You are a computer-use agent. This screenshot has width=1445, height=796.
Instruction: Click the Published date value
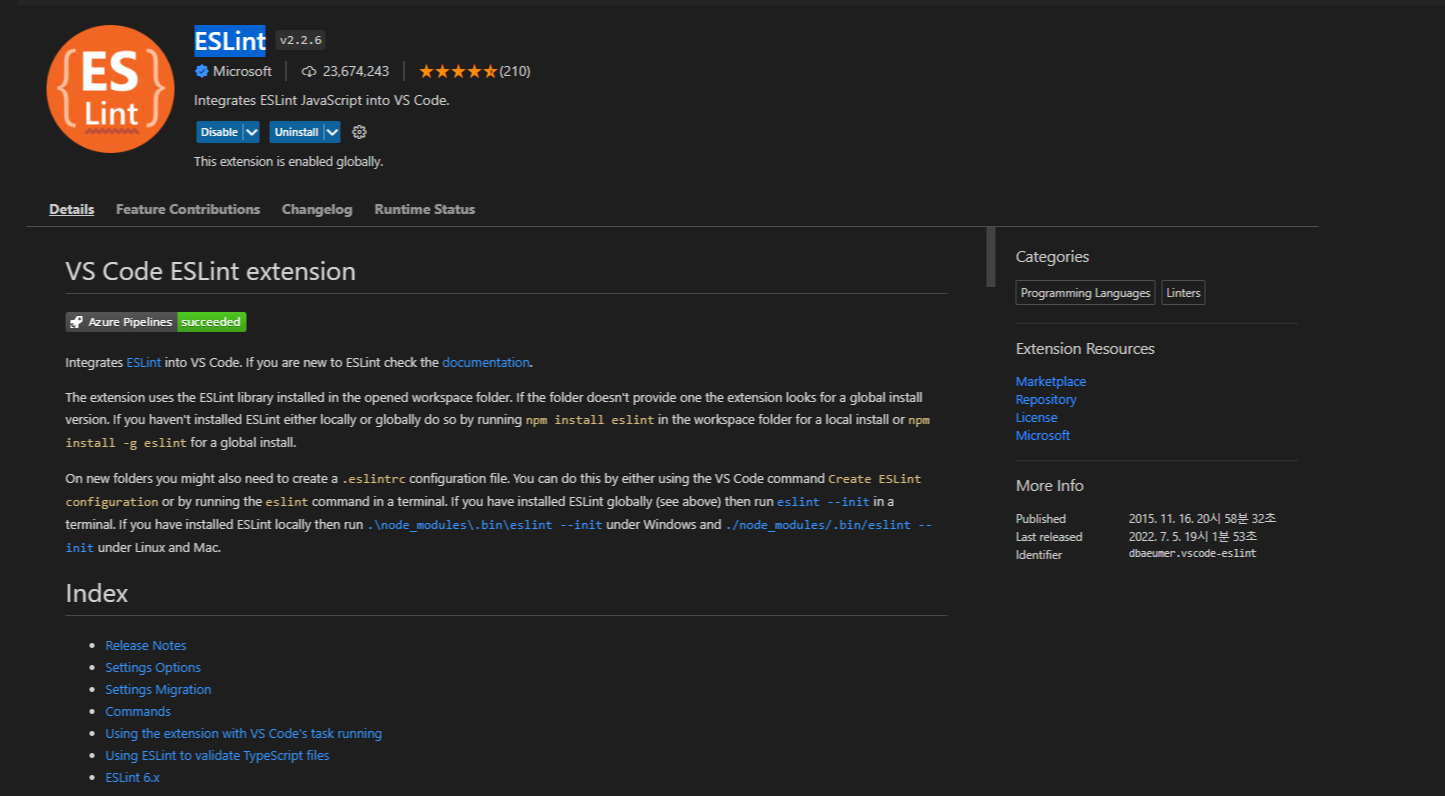tap(1202, 518)
